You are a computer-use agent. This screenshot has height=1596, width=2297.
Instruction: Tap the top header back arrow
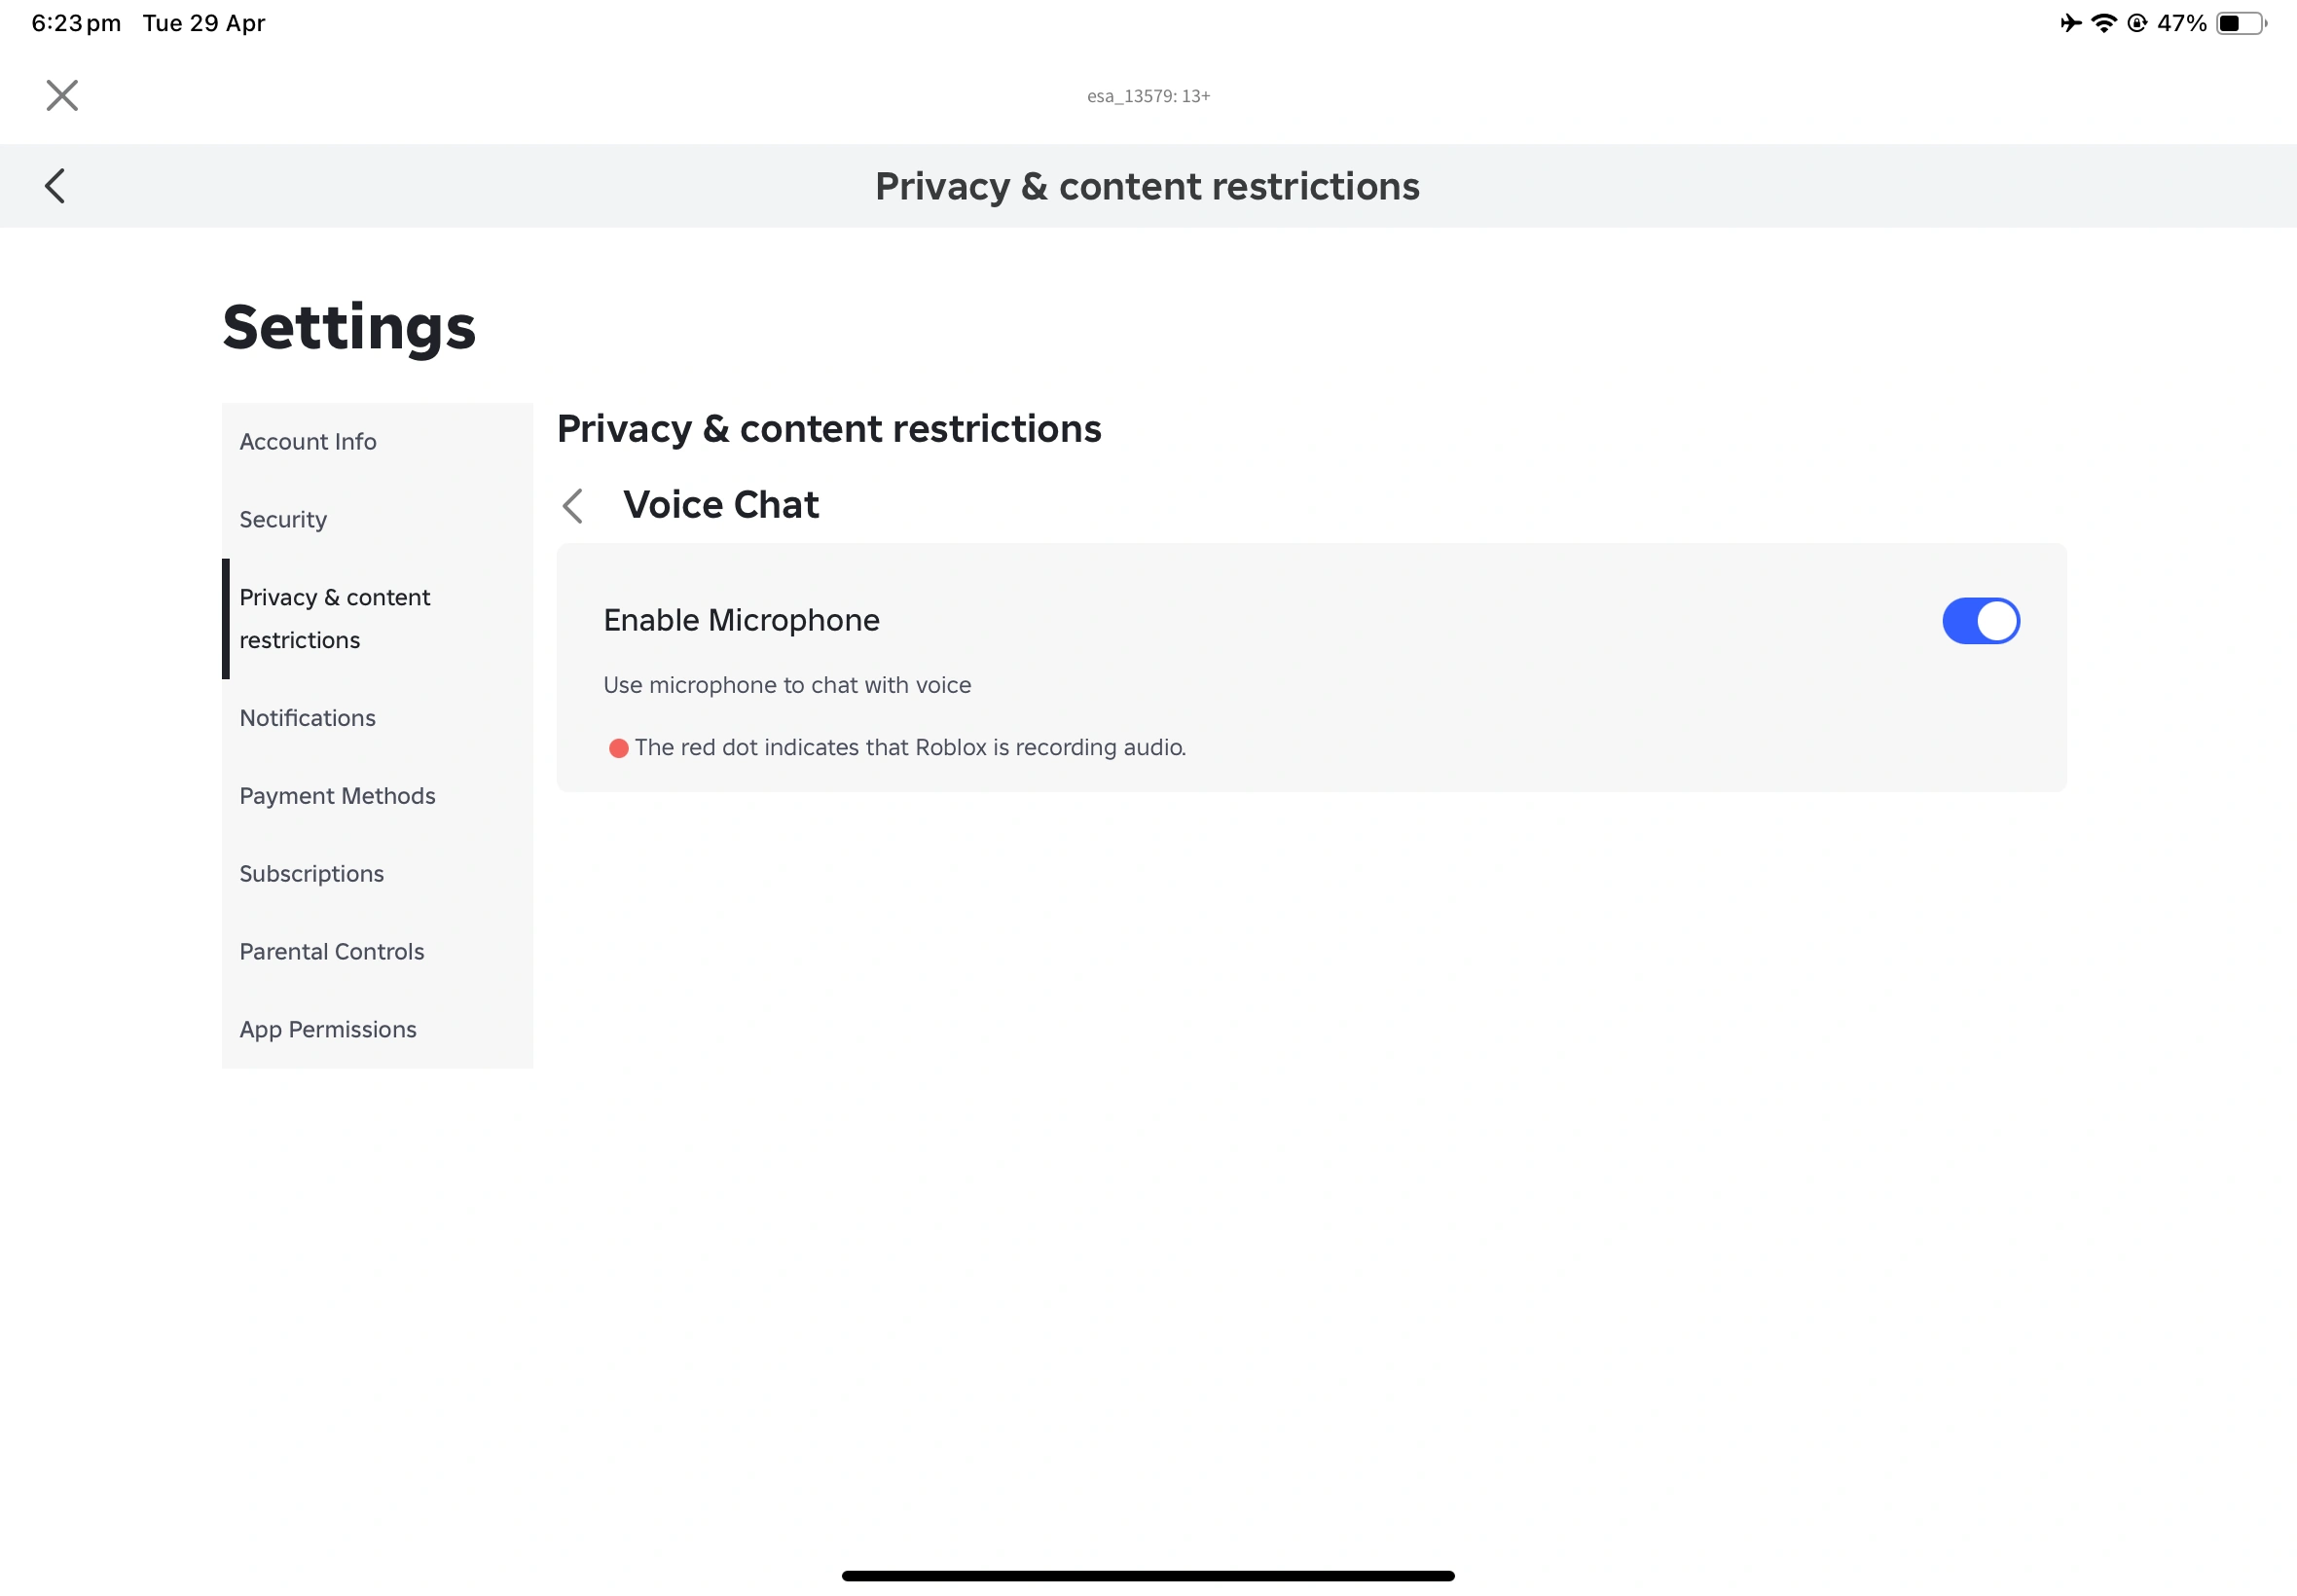(x=56, y=186)
